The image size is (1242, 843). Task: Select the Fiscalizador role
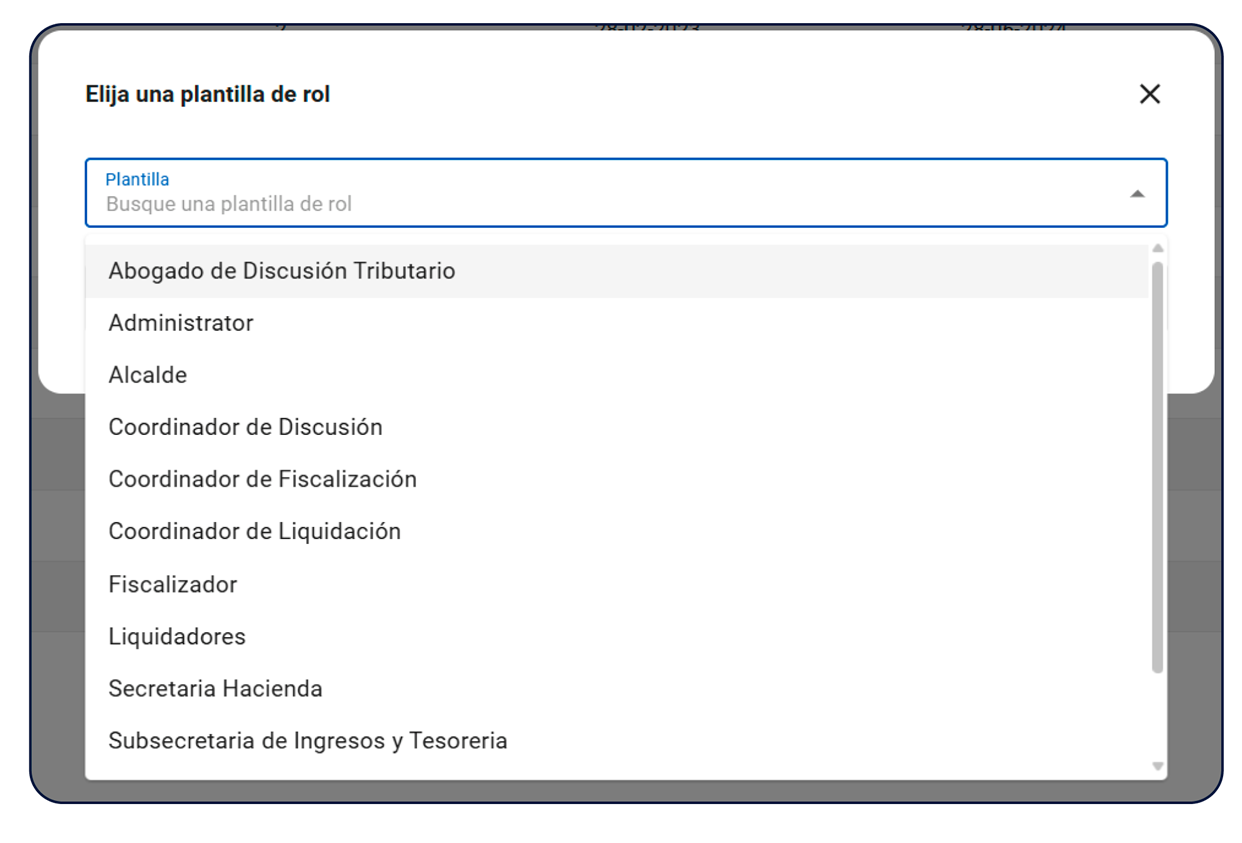173,584
